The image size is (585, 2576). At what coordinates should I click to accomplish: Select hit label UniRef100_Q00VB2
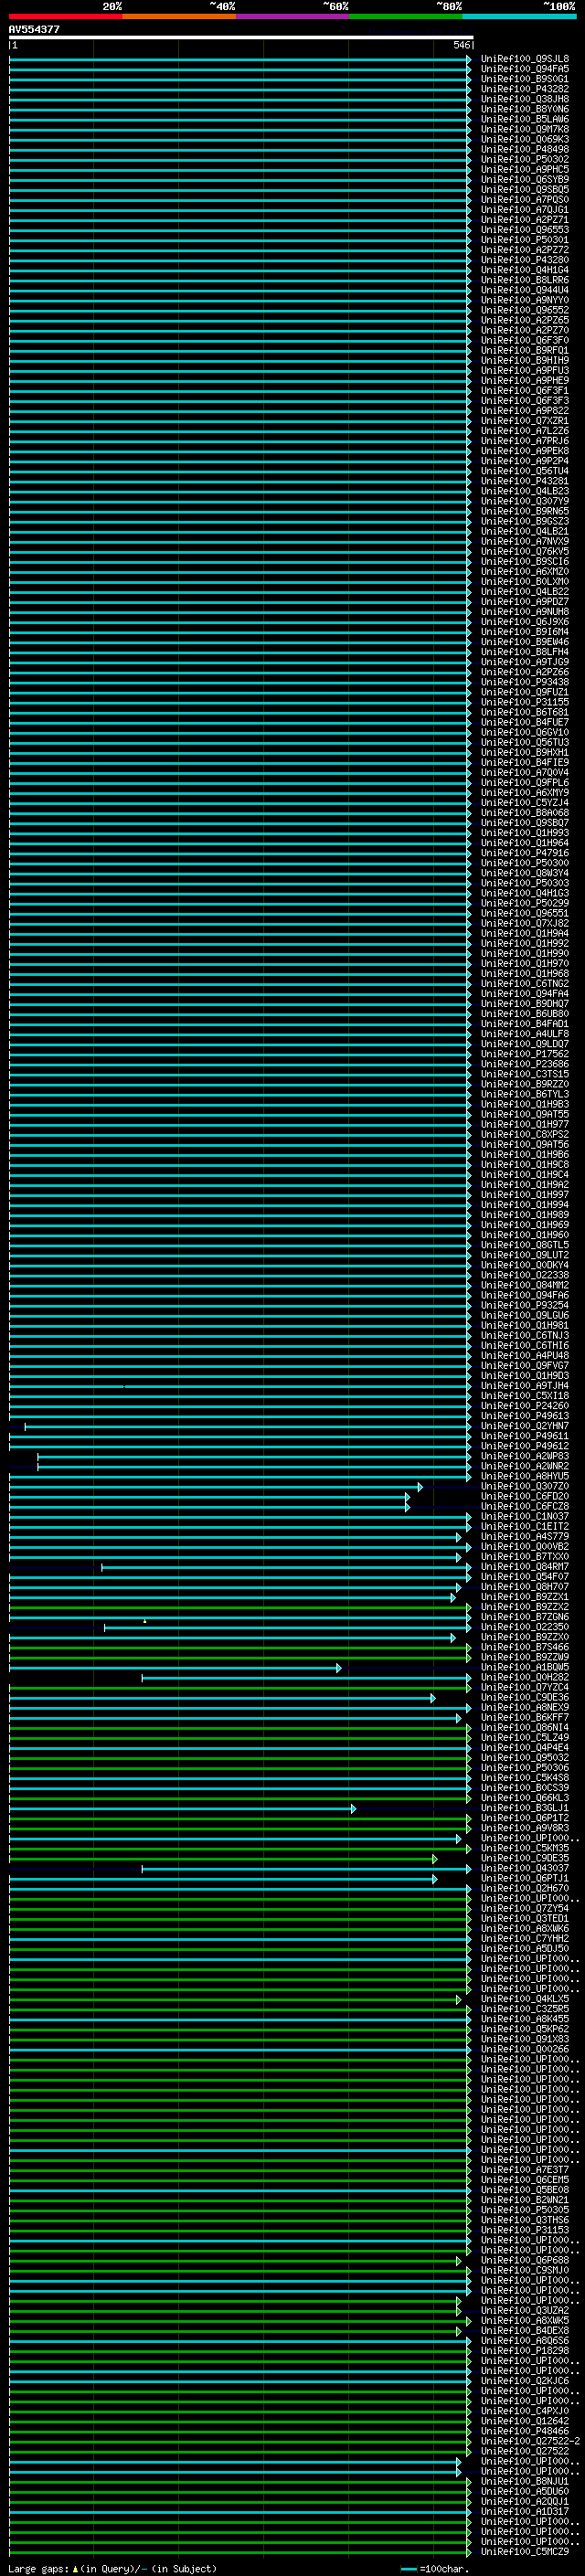(525, 1546)
